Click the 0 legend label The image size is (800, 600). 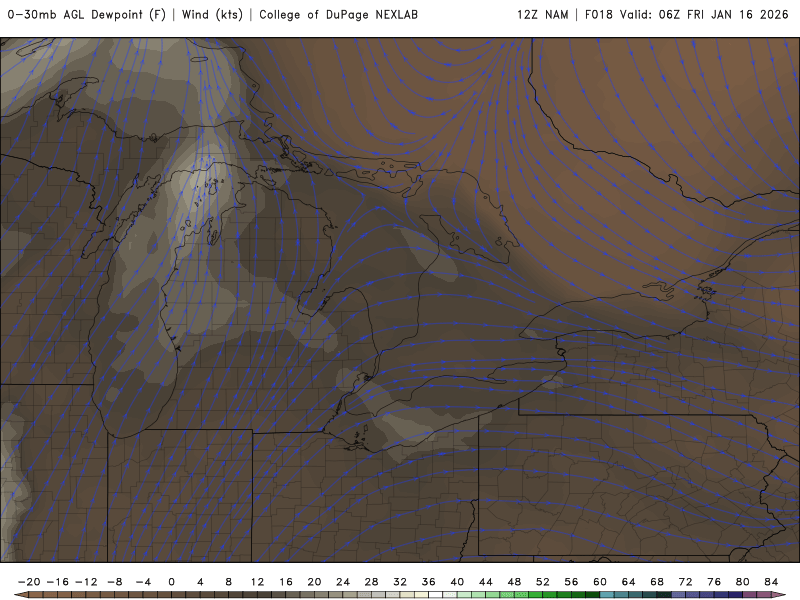tap(171, 582)
